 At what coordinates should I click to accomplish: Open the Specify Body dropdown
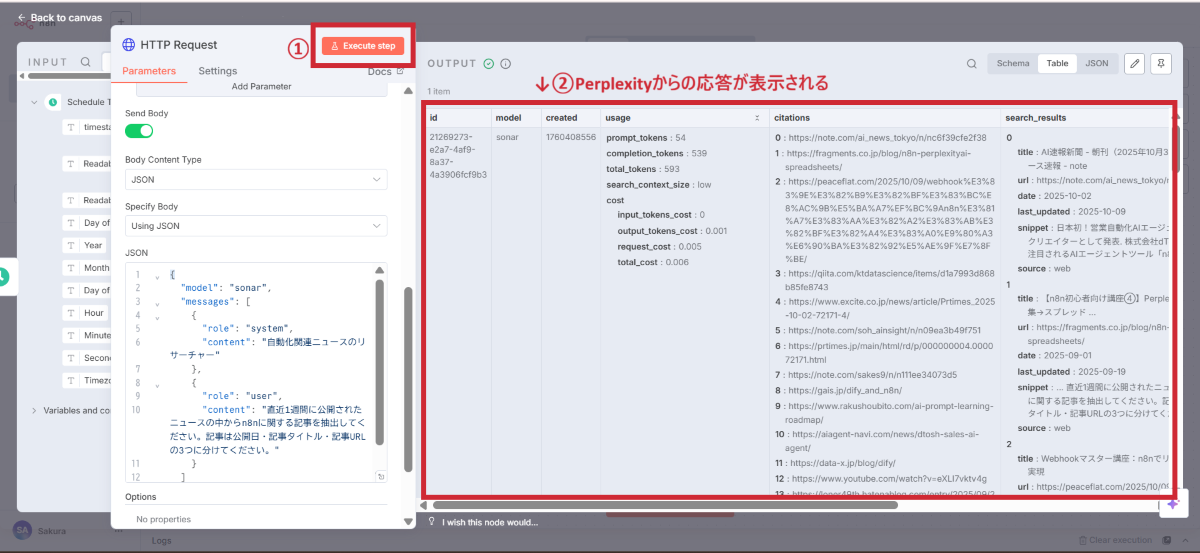tap(256, 226)
